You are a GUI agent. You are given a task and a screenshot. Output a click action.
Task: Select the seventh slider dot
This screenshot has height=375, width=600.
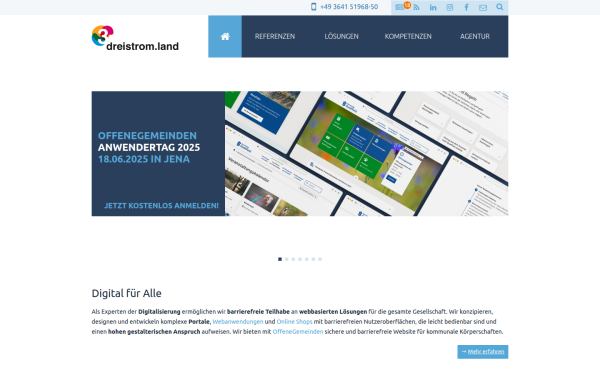pos(320,259)
